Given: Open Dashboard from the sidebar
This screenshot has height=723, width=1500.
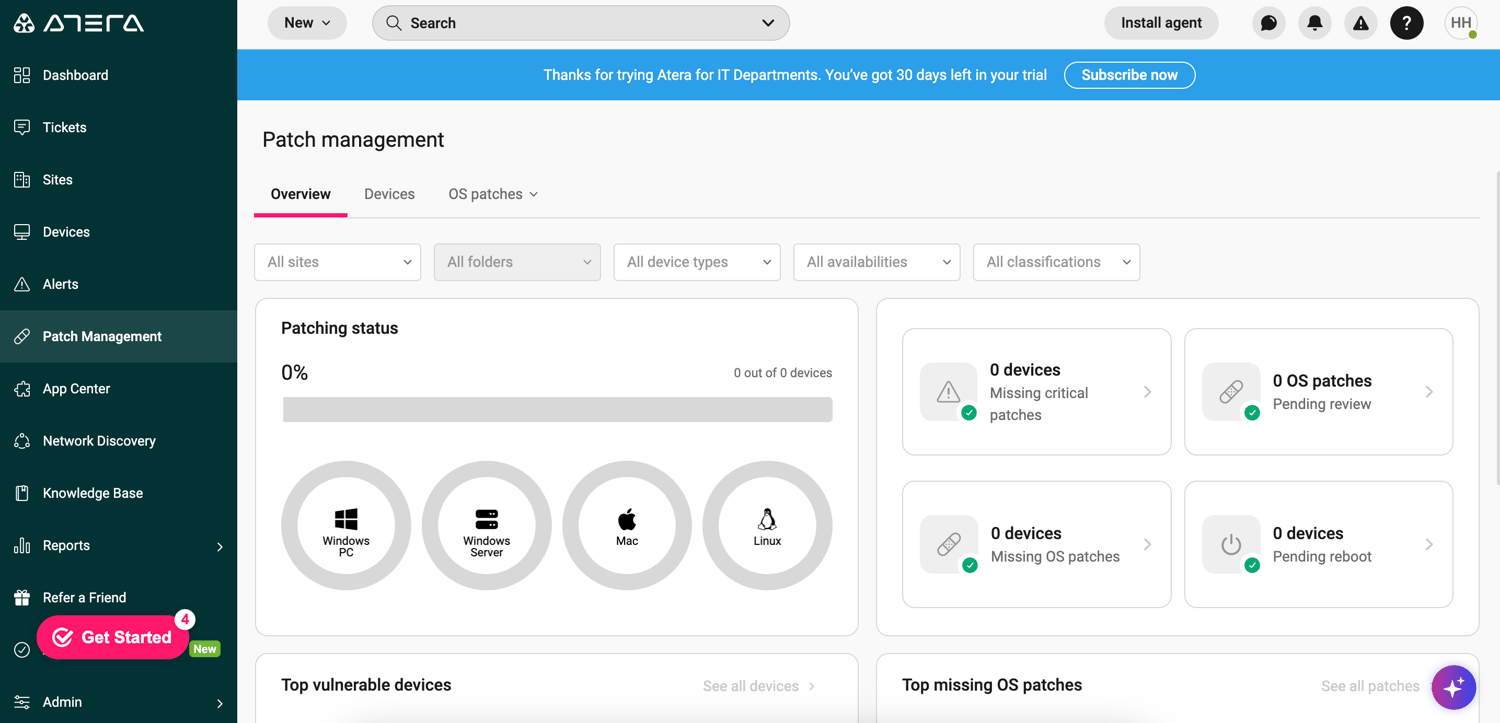Looking at the screenshot, I should click(118, 75).
